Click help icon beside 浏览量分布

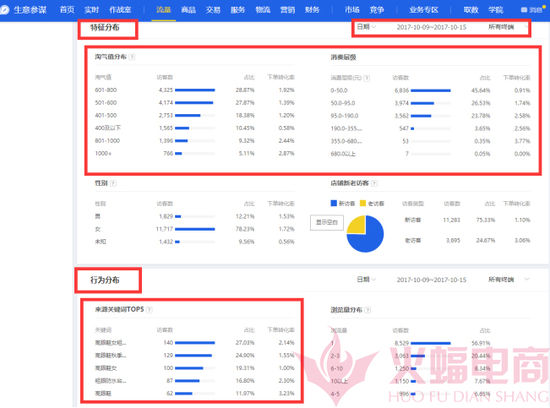tap(367, 310)
